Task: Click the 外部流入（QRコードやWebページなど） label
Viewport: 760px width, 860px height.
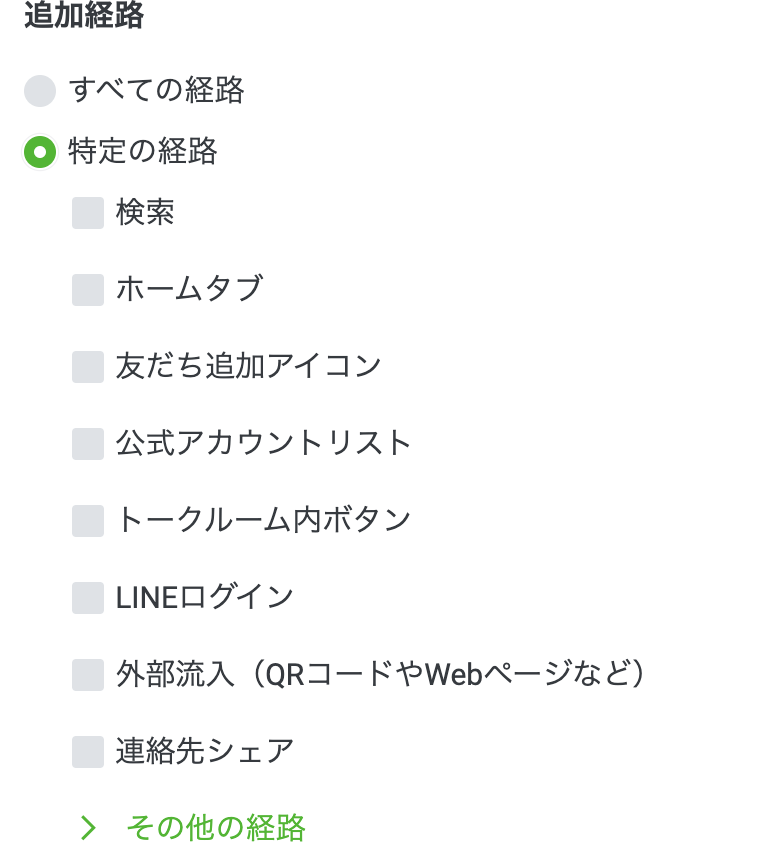Action: click(x=381, y=675)
